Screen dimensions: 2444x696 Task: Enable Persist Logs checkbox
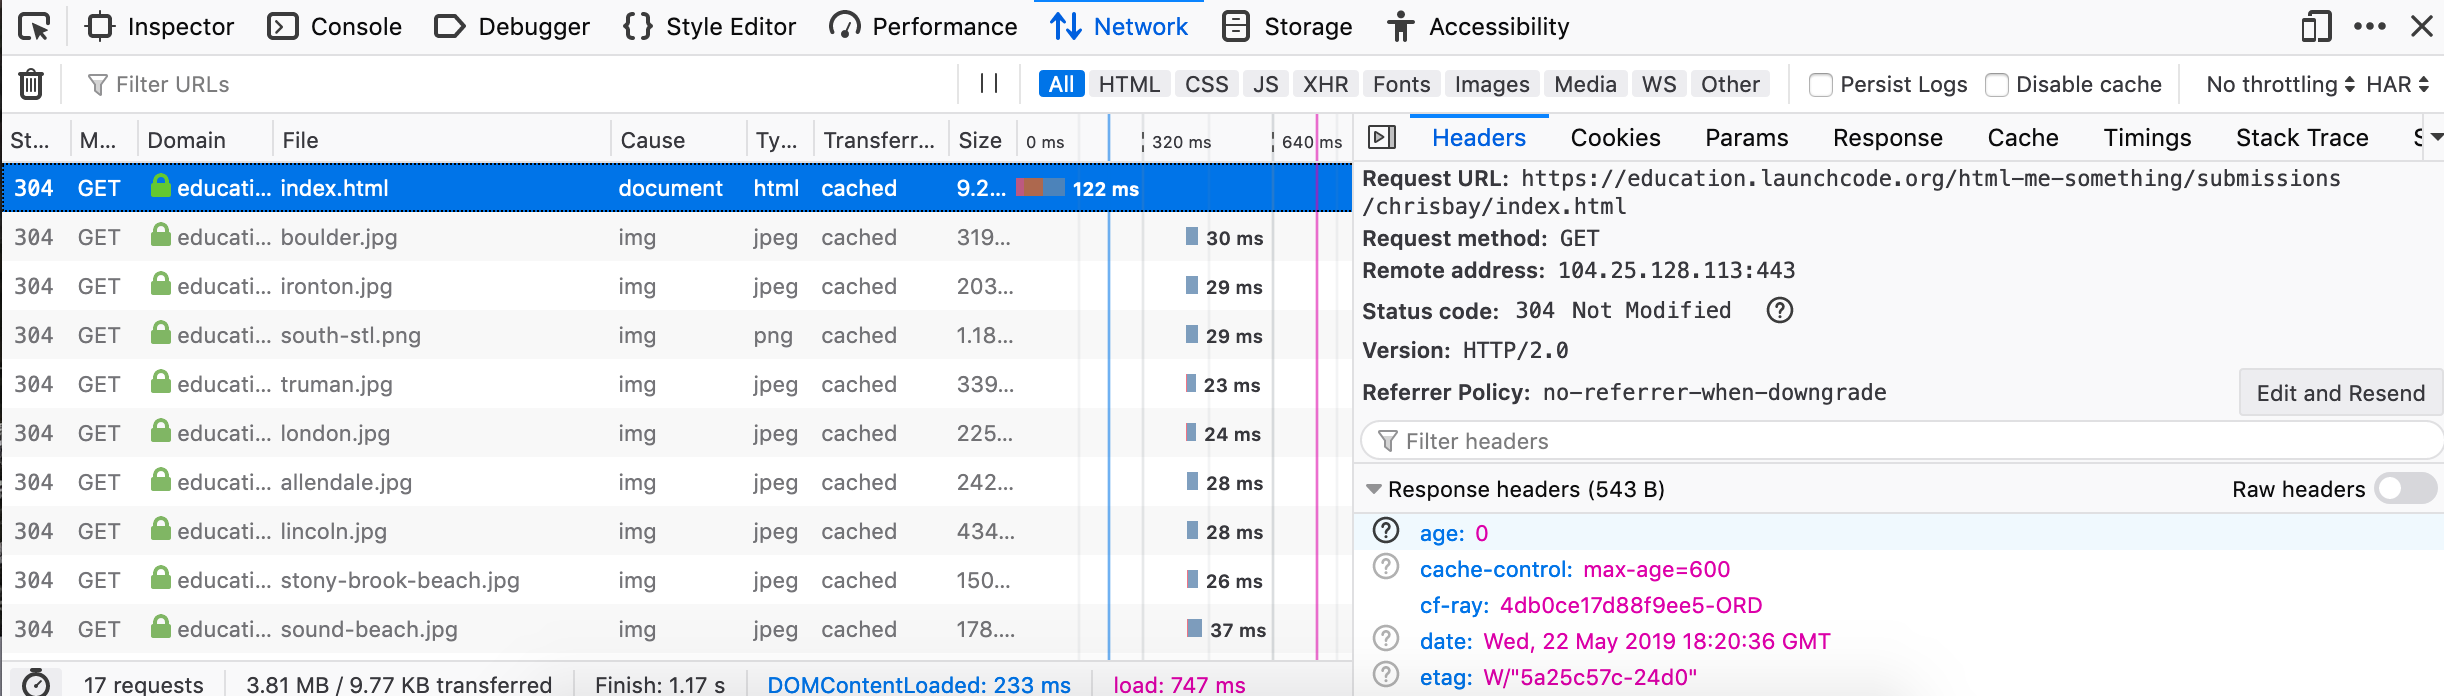tap(1821, 85)
